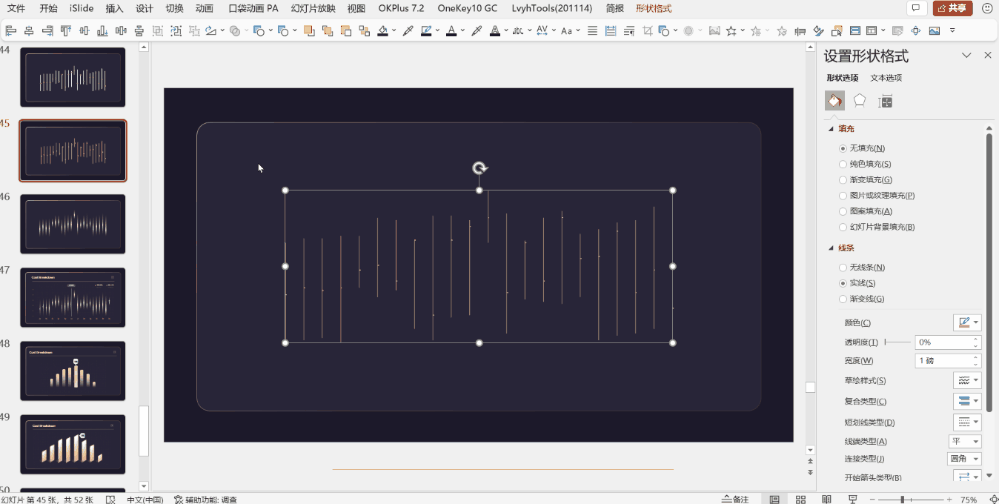Click the zoom out minus button

pos(871,499)
